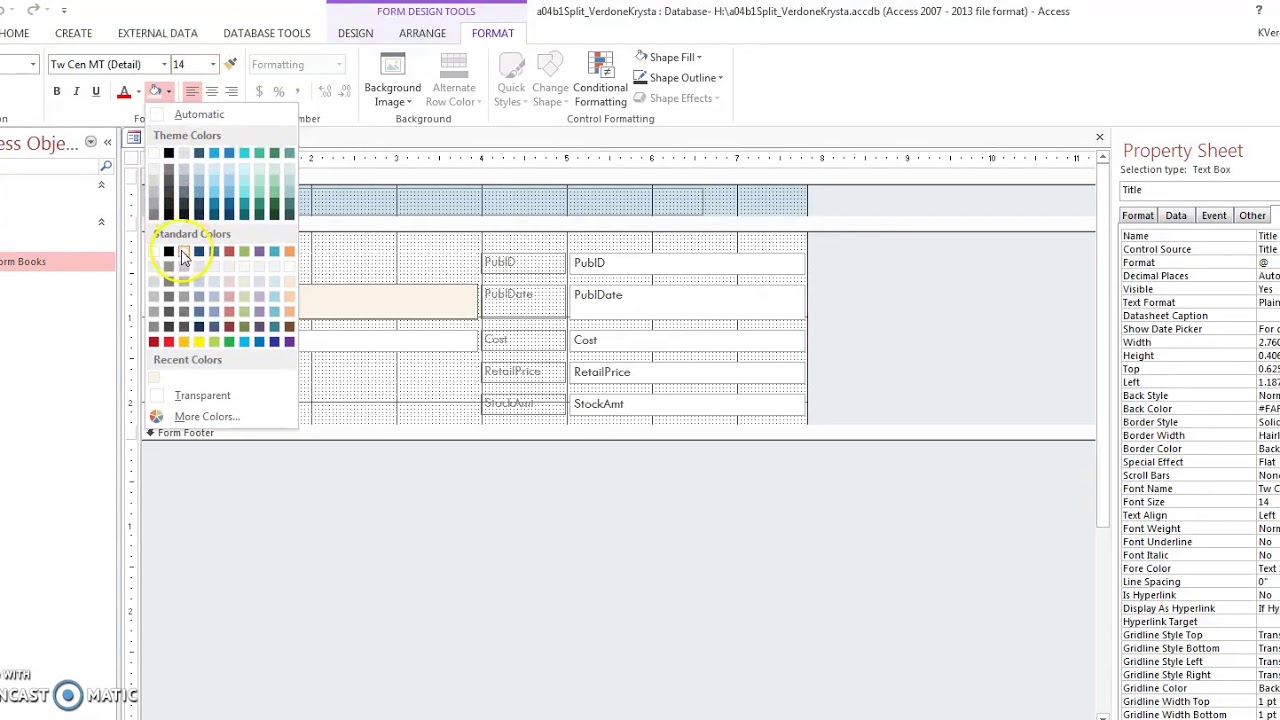
Task: Select the FORMAT ribbon tab
Action: [x=493, y=33]
